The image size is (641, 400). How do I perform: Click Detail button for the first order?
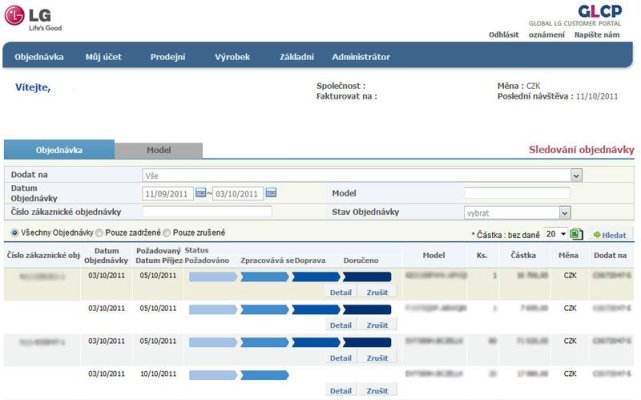[x=340, y=291]
